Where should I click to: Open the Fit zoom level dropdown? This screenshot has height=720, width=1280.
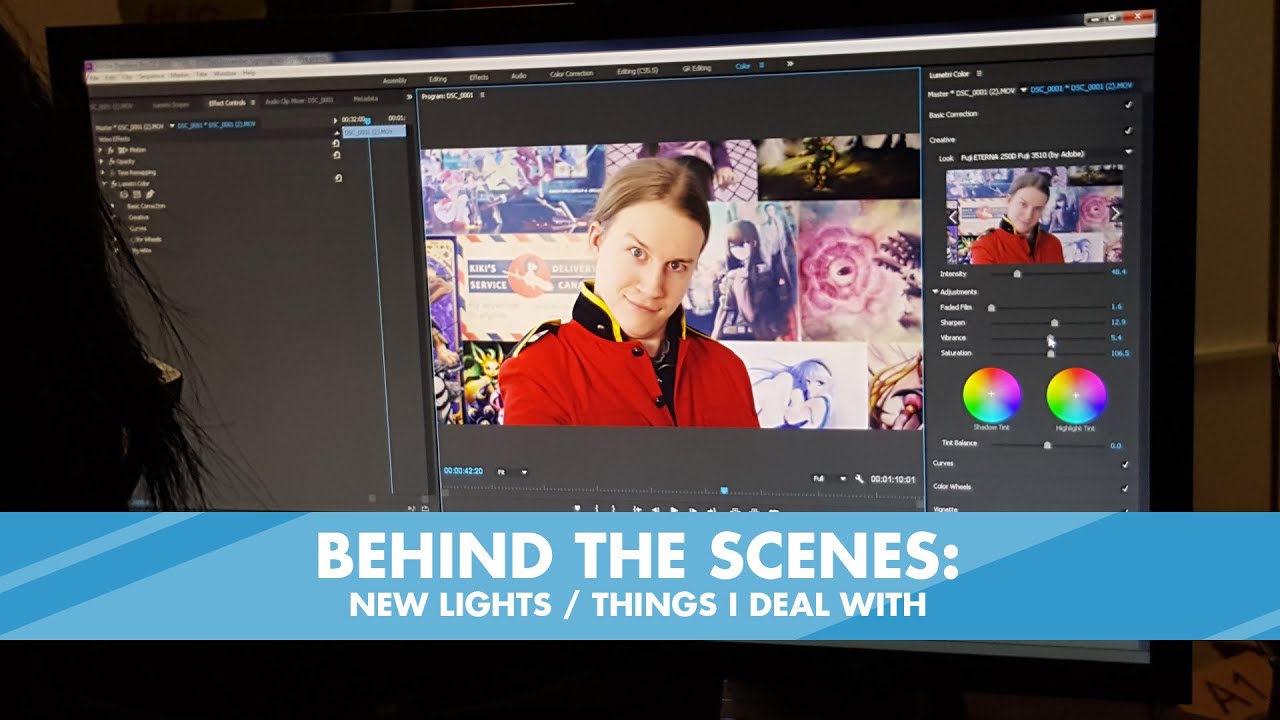[512, 472]
